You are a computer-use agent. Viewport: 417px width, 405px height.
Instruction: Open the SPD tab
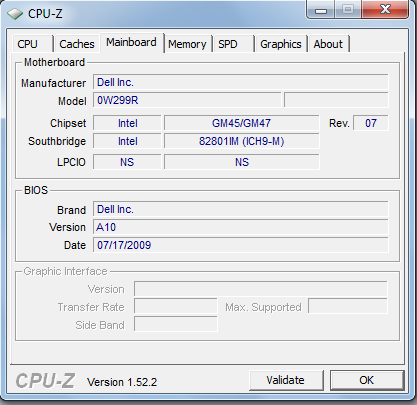click(233, 44)
